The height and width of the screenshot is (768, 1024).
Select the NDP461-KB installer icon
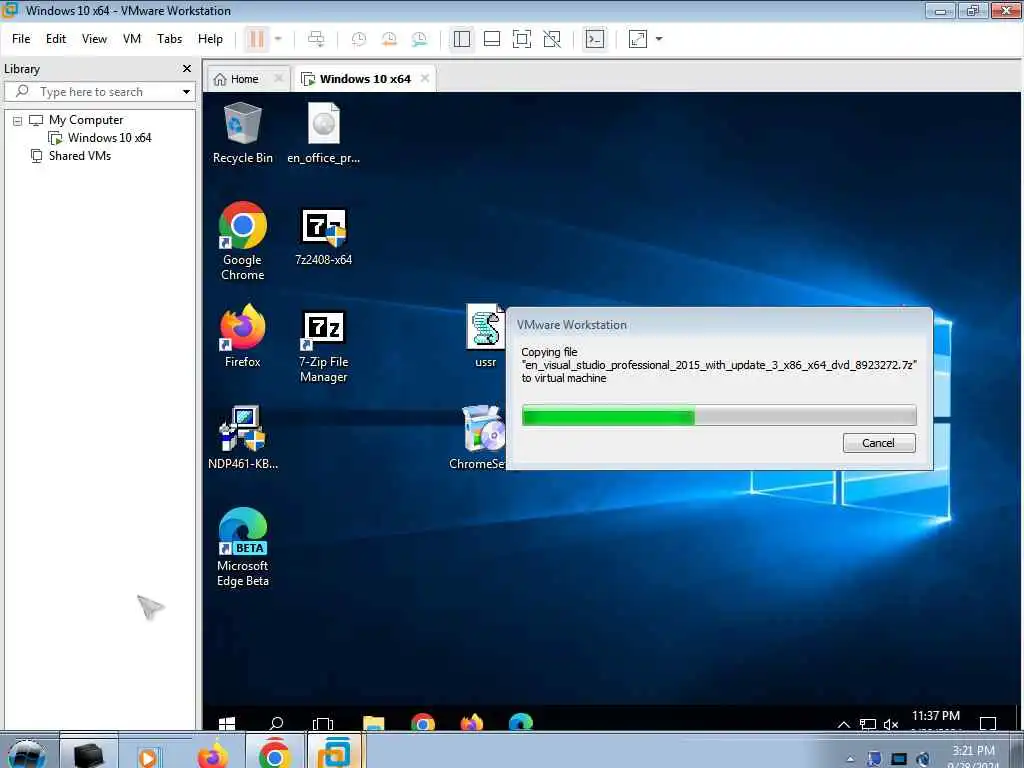point(242,438)
